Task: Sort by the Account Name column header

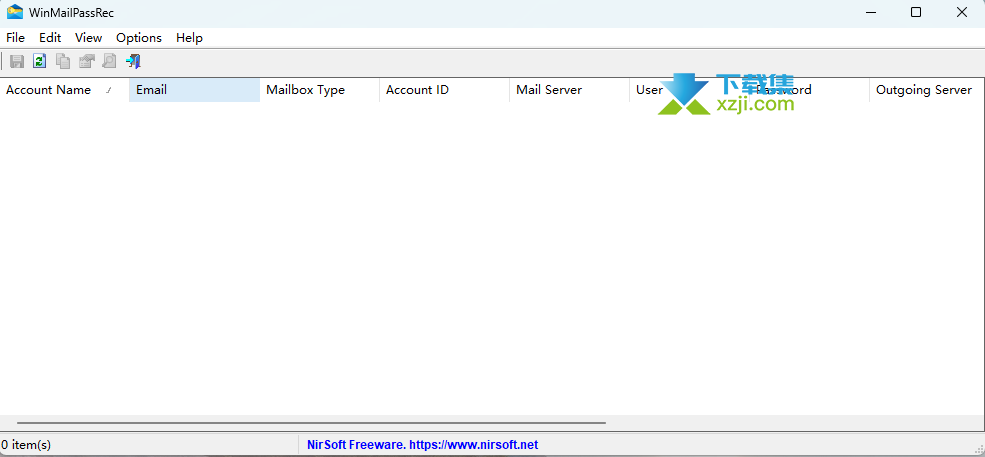Action: tap(65, 90)
